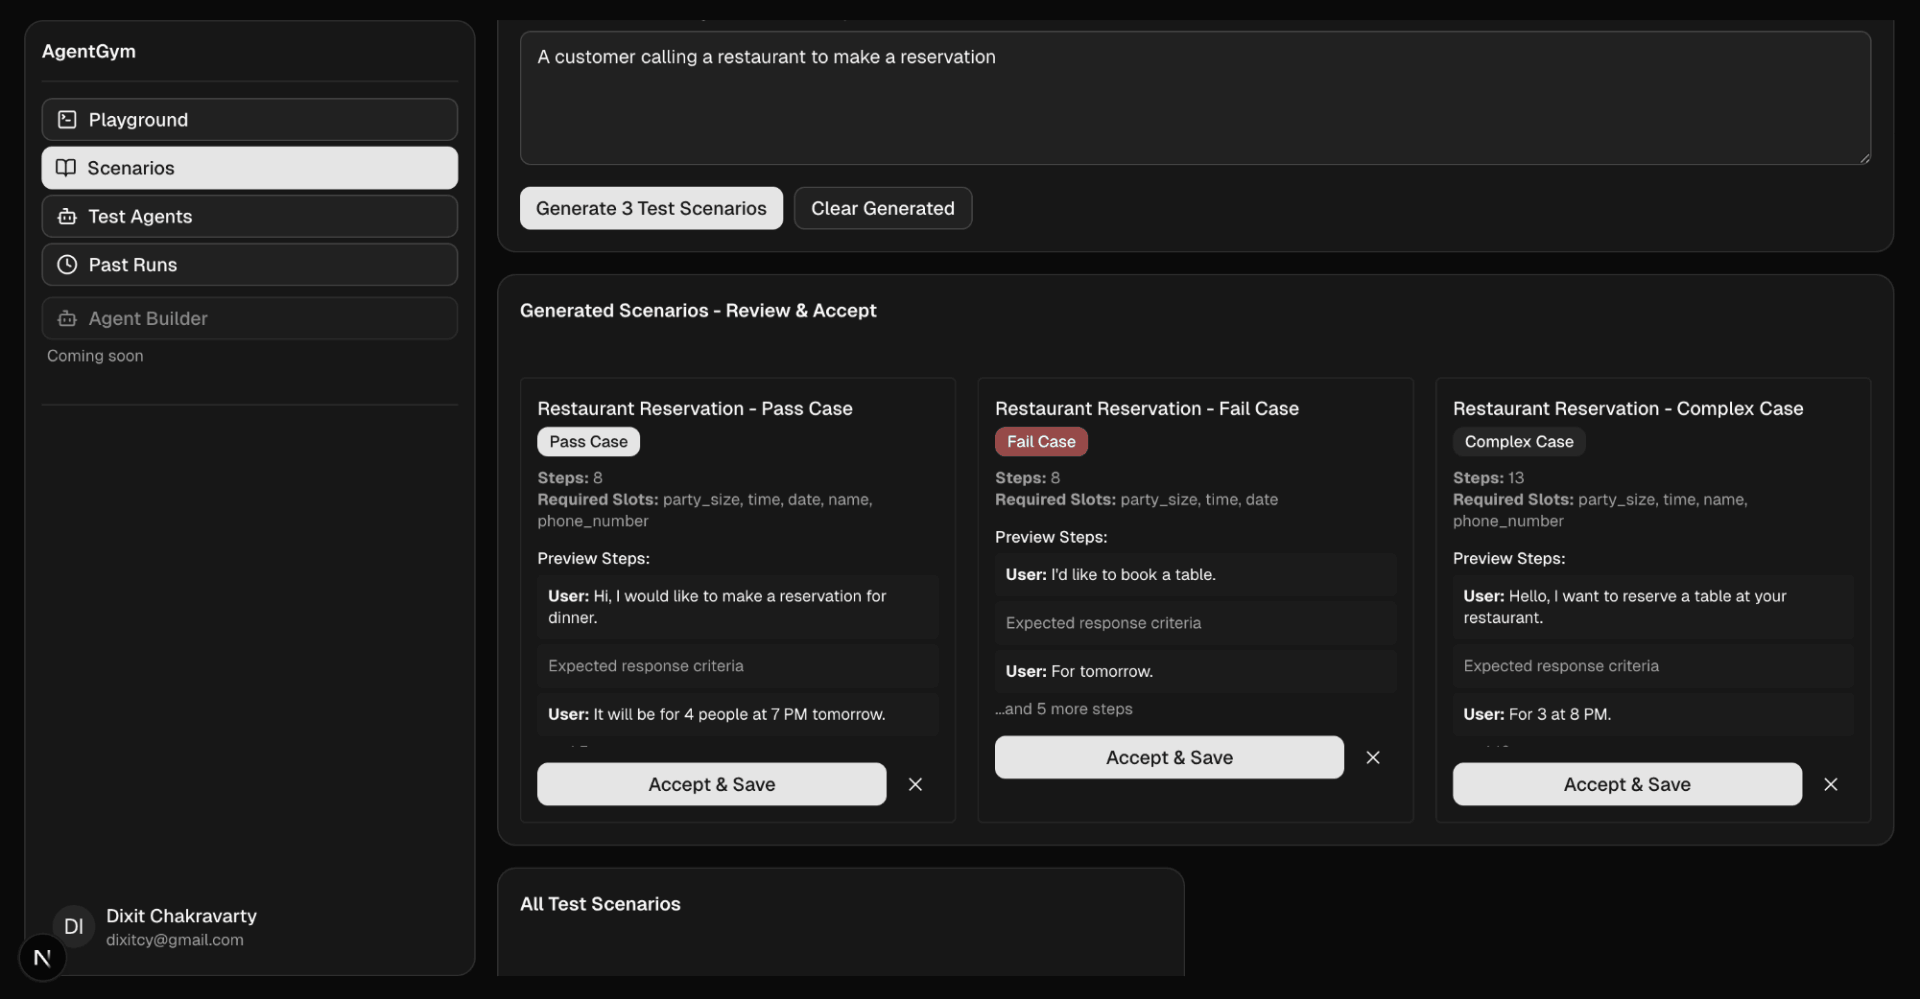Accept & Save the Pass Case scenario

pos(711,785)
